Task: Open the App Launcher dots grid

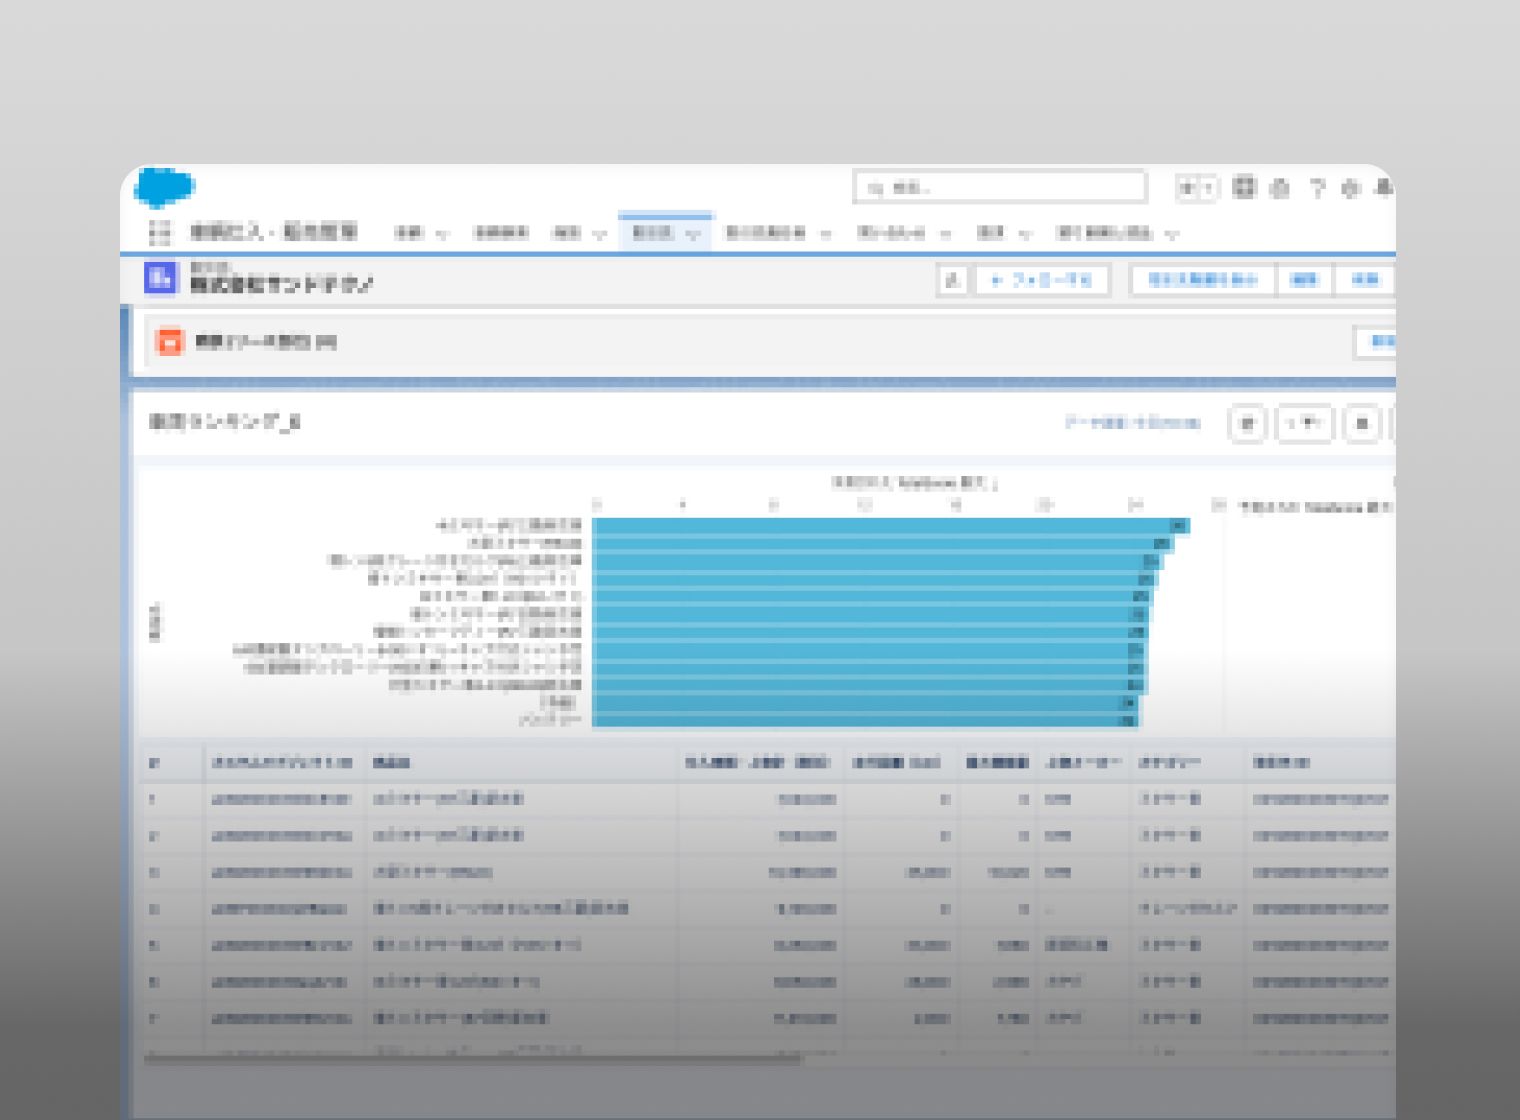Action: [159, 232]
